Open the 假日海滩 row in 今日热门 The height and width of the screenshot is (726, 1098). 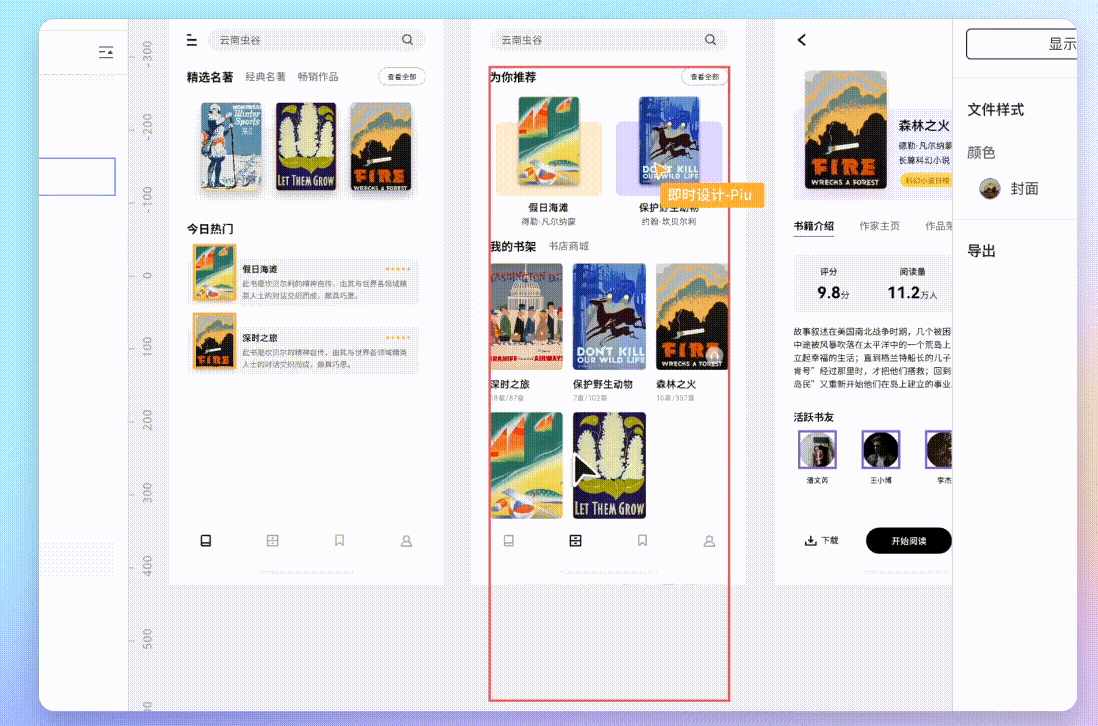coord(306,273)
